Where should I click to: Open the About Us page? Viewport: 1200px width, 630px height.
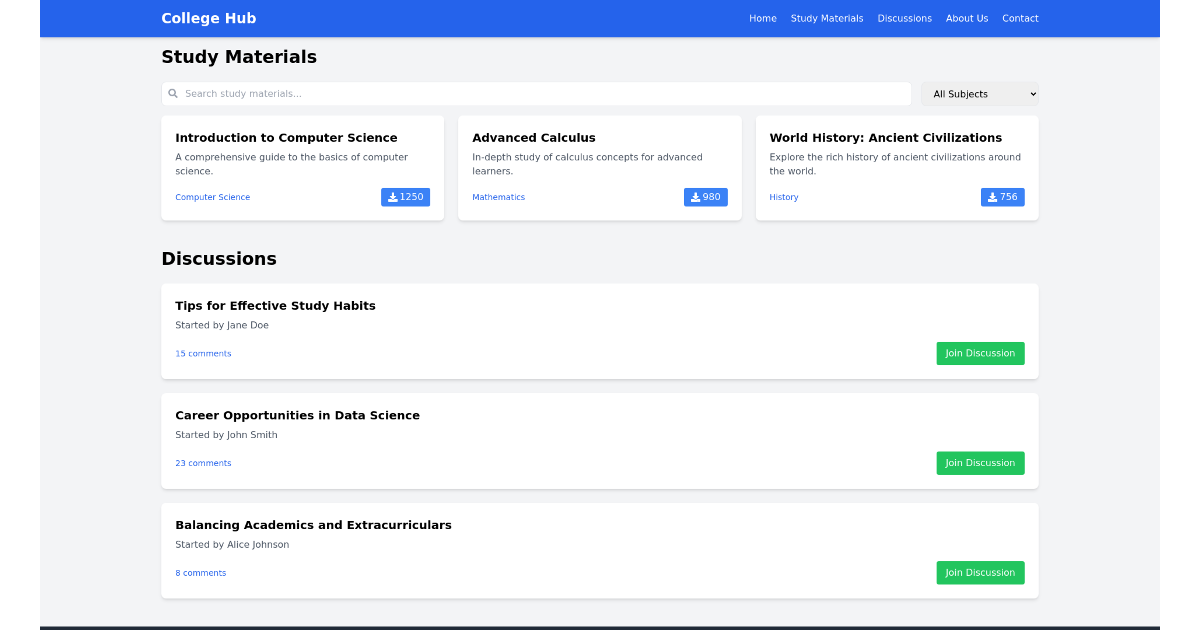(966, 18)
